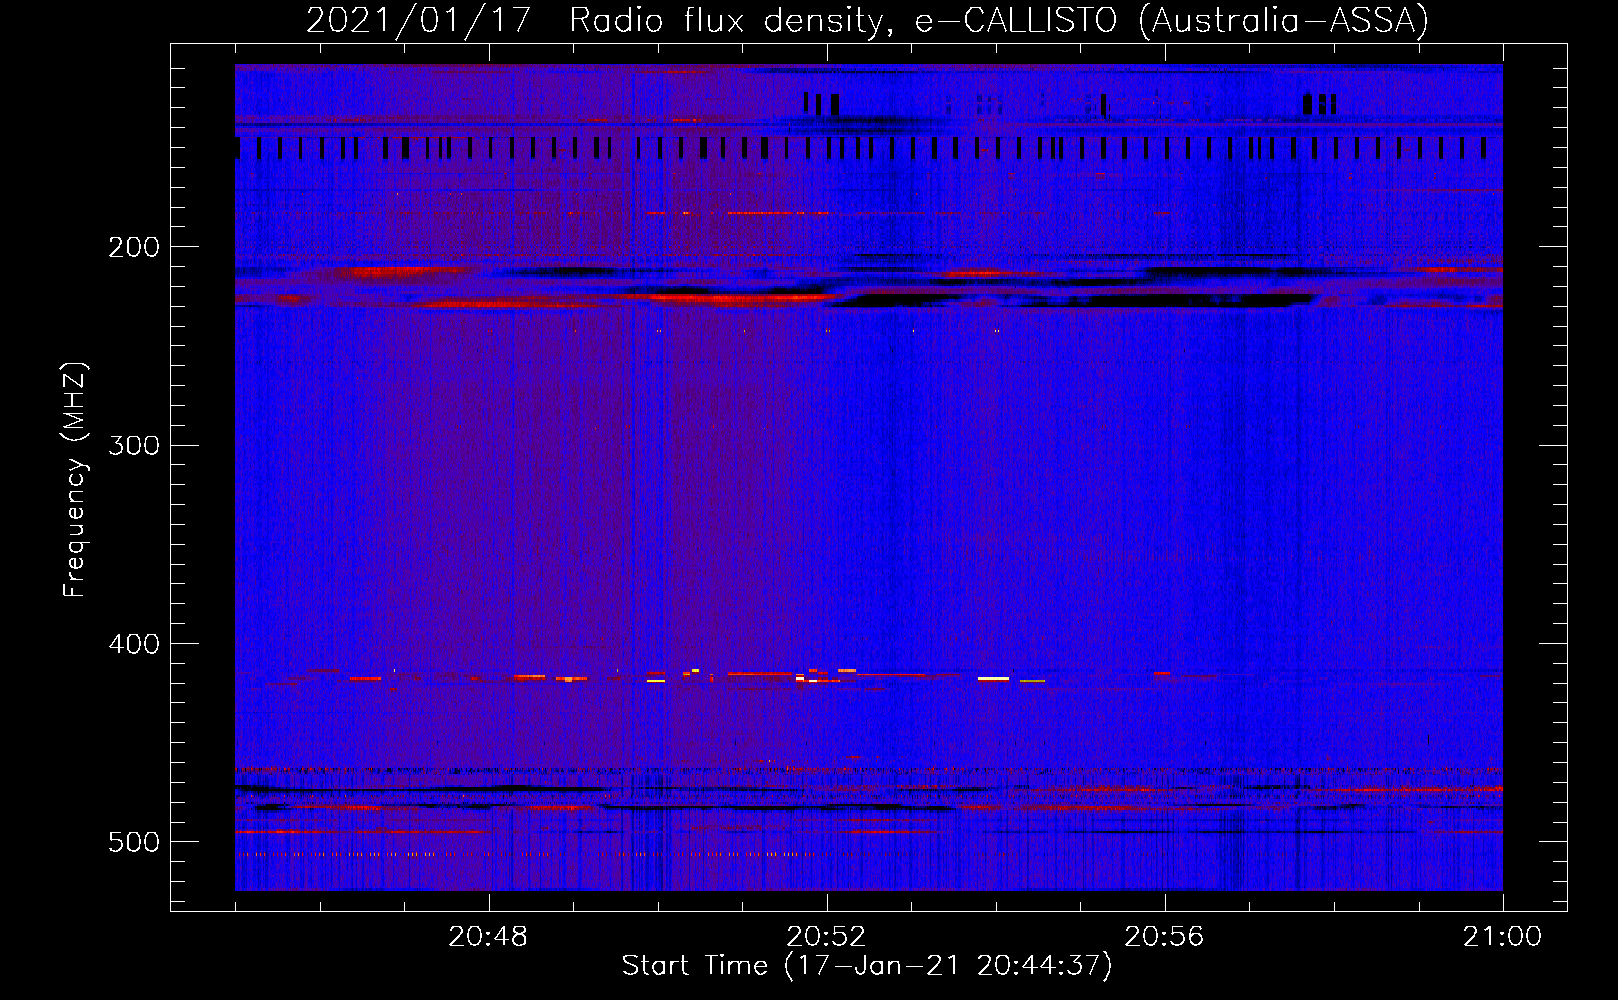Click the '21:00' time tick label
The image size is (1618, 1000).
click(1502, 937)
